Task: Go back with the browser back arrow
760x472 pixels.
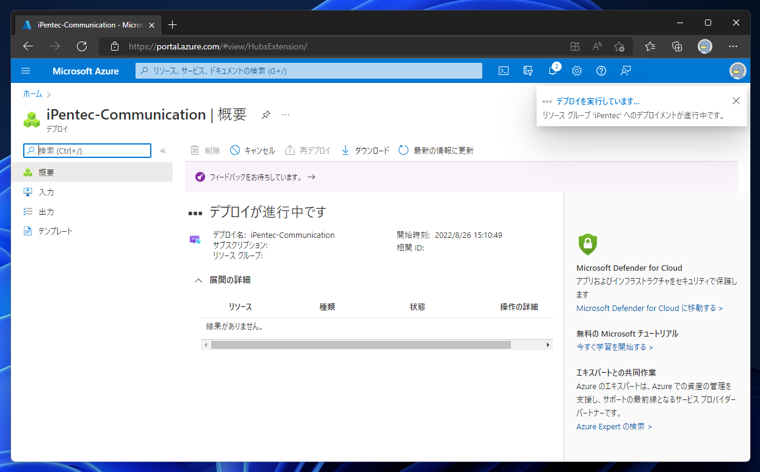Action: point(28,47)
